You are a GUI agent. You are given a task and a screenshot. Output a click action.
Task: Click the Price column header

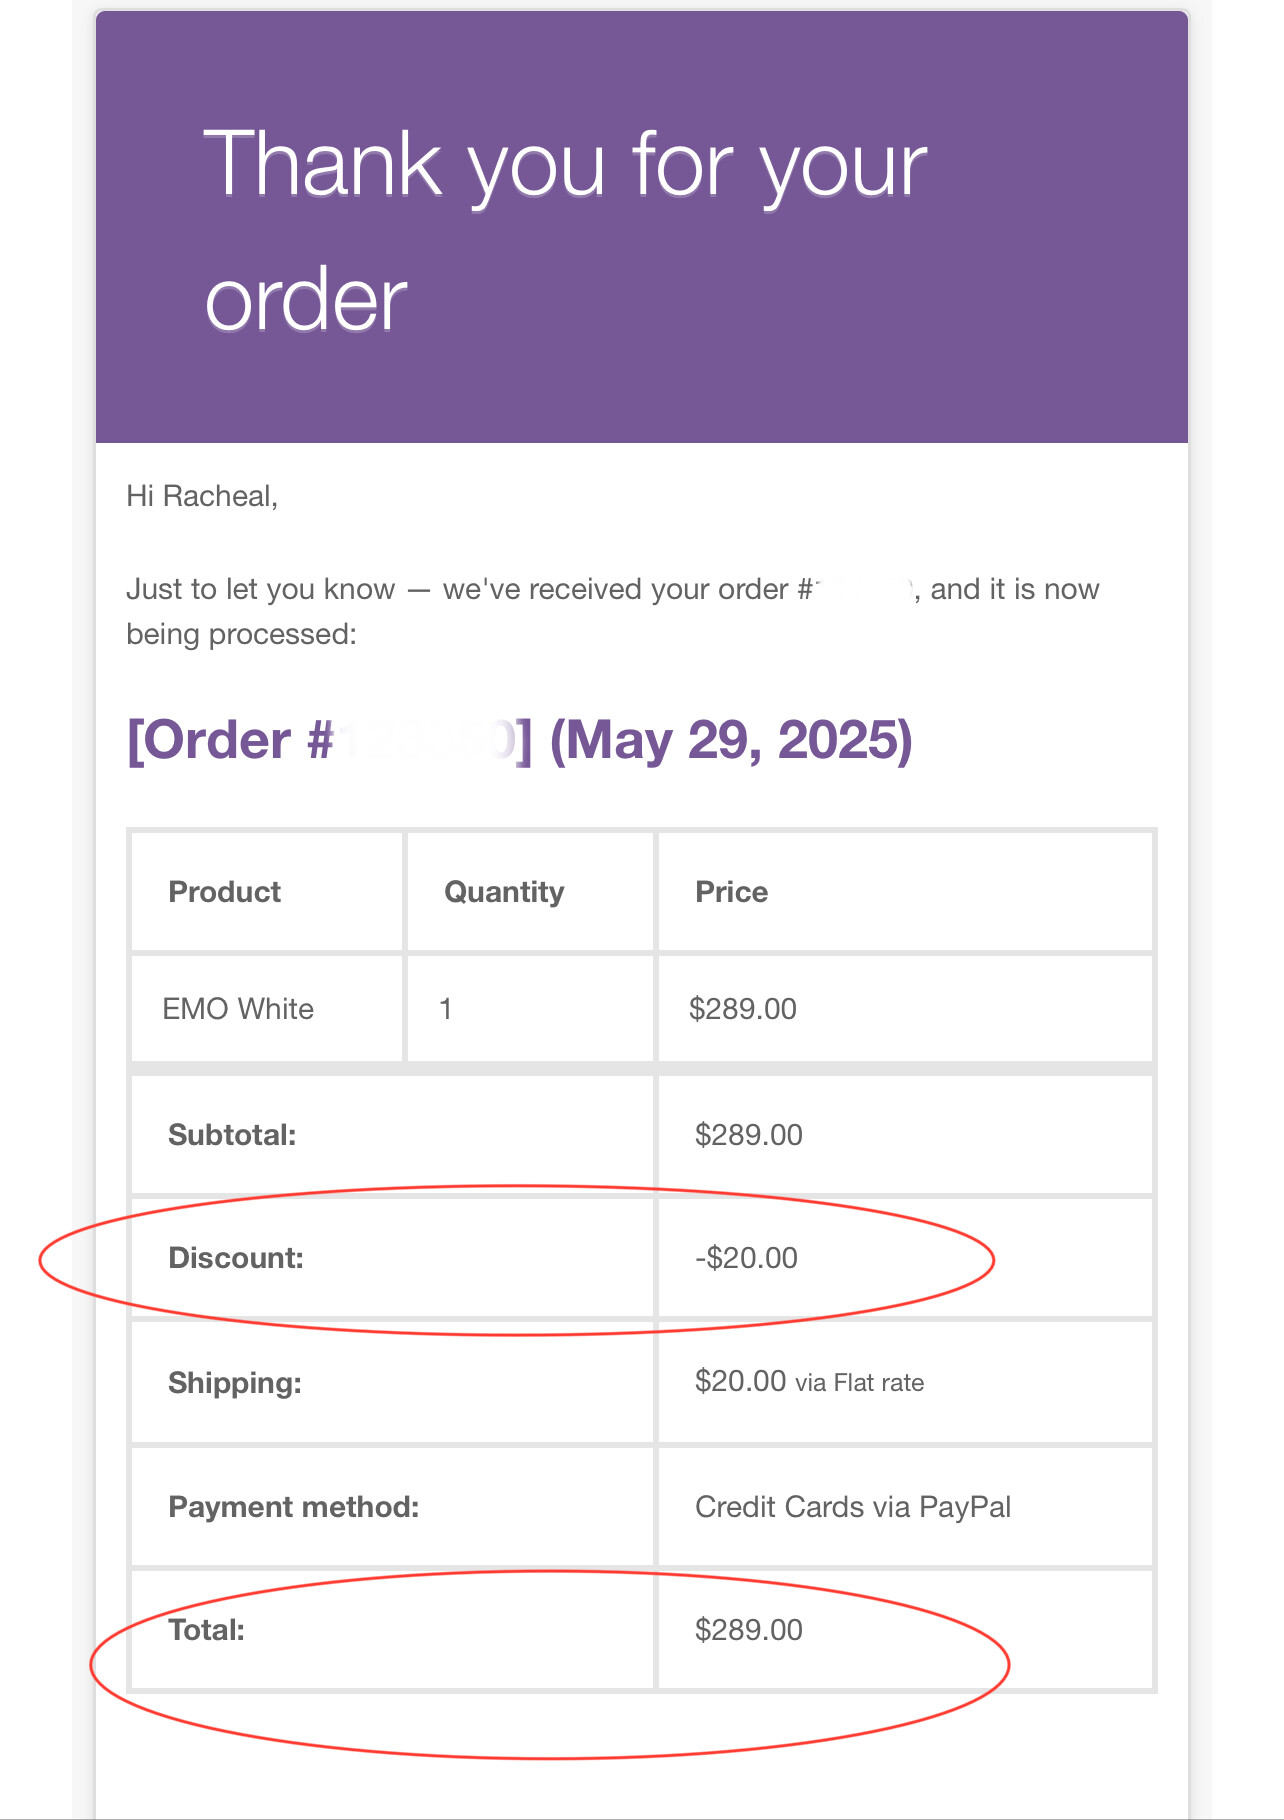tap(731, 892)
